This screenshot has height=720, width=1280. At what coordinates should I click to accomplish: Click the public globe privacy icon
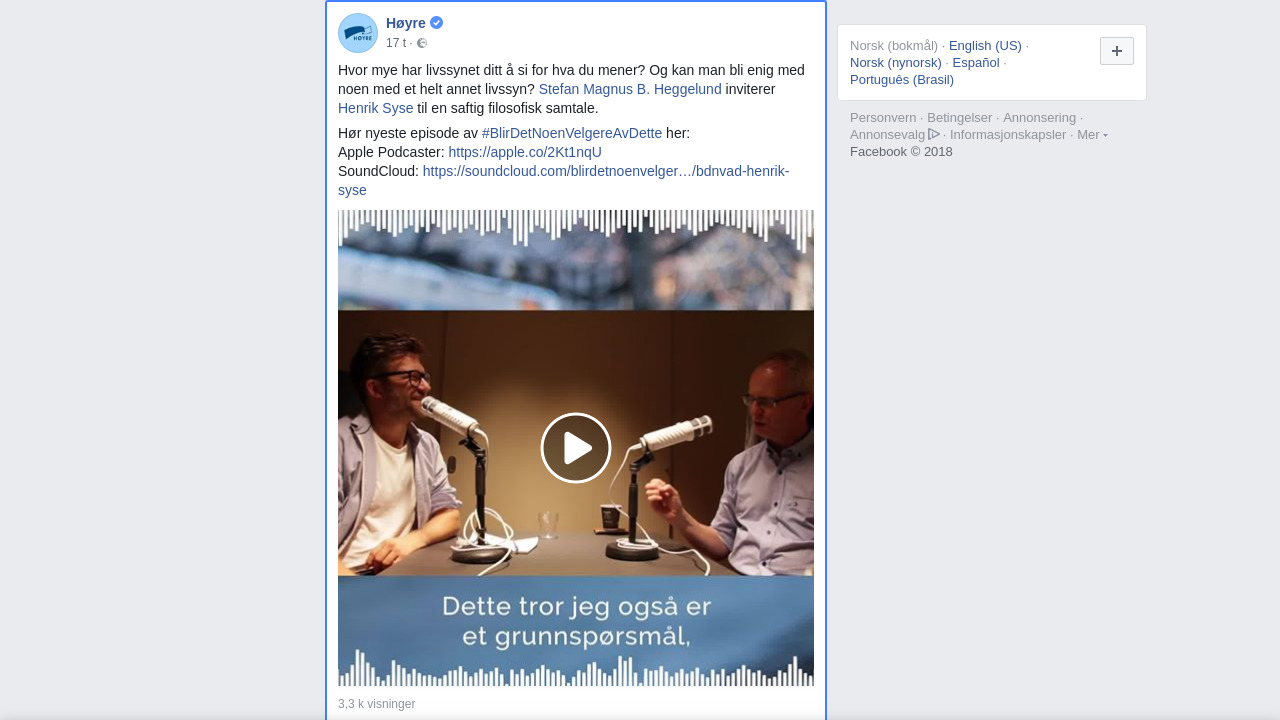[422, 43]
